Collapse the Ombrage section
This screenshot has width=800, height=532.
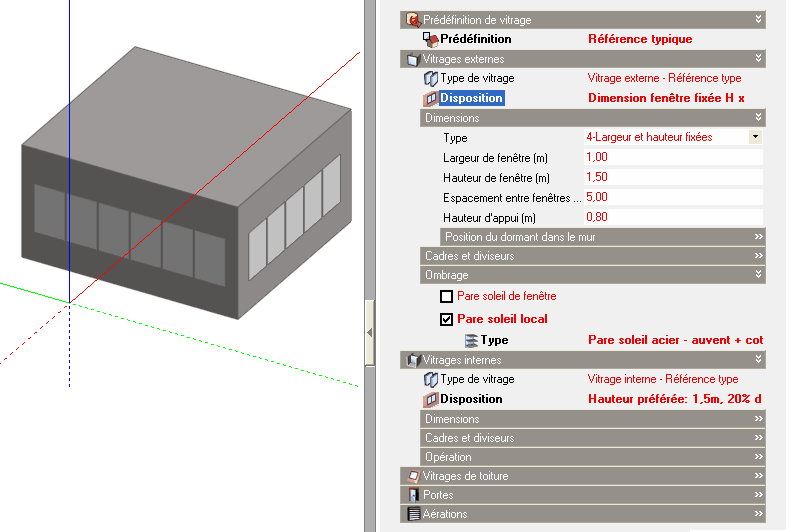758,274
